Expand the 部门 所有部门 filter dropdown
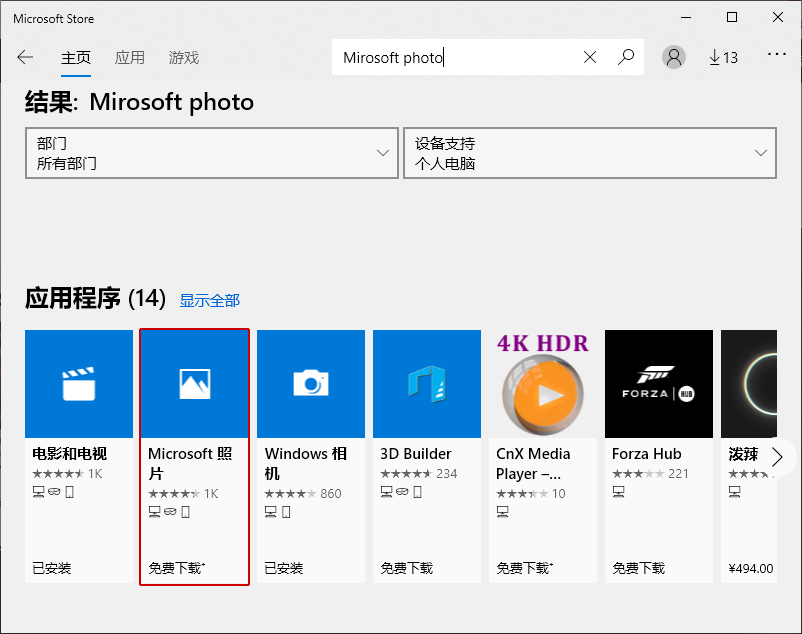 pyautogui.click(x=212, y=153)
